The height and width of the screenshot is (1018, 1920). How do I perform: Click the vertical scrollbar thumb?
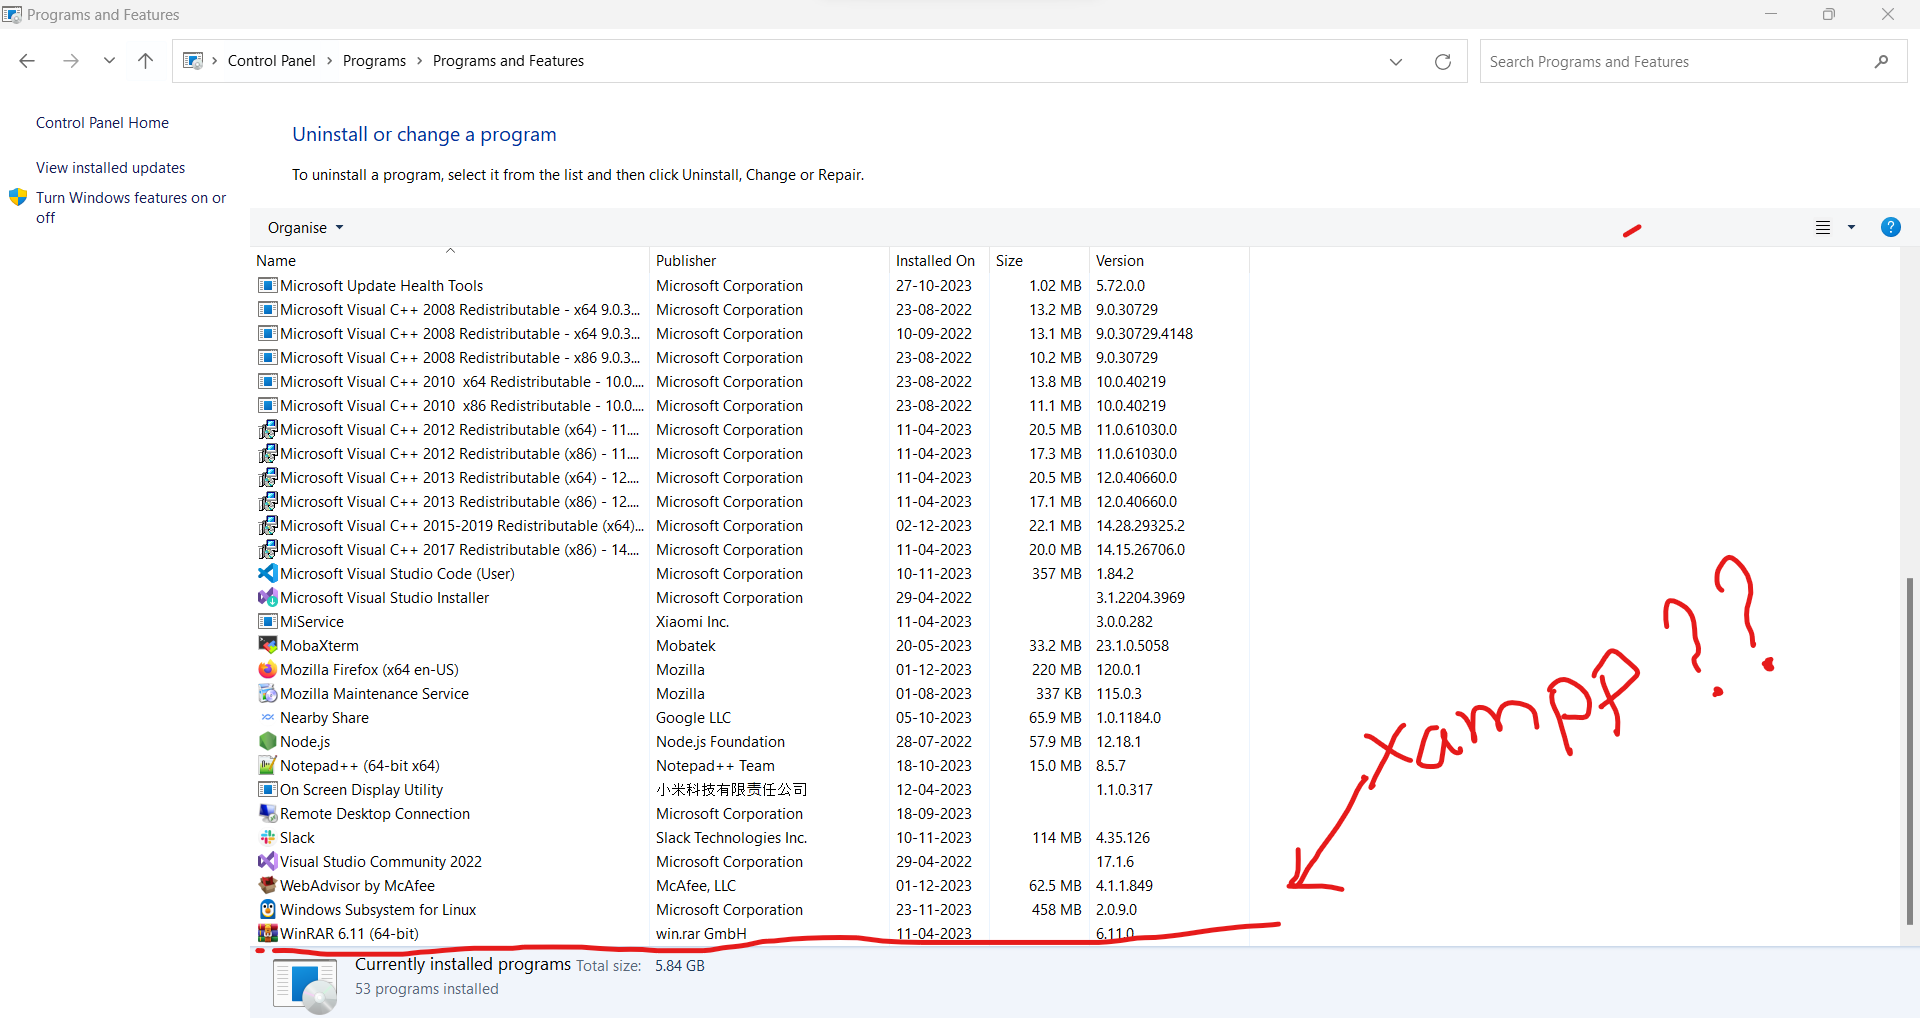[1909, 750]
